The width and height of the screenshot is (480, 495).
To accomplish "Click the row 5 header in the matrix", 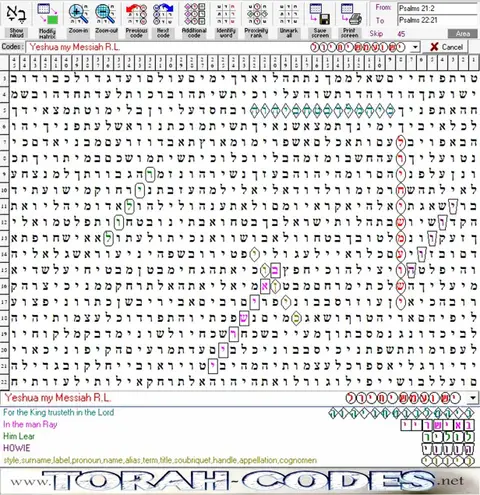I will 4,110.
